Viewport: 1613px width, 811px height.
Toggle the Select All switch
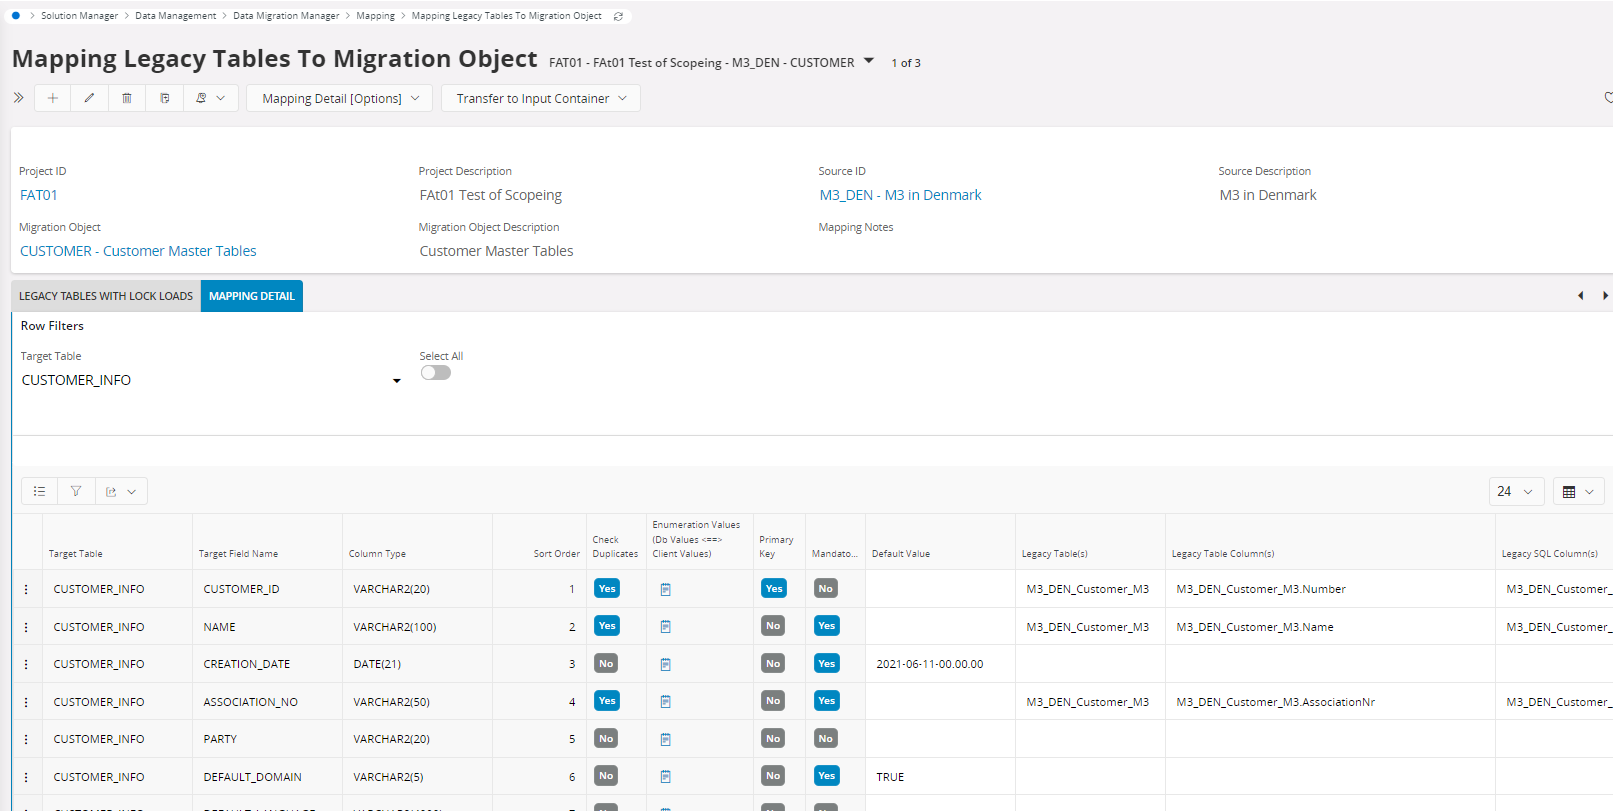click(436, 373)
